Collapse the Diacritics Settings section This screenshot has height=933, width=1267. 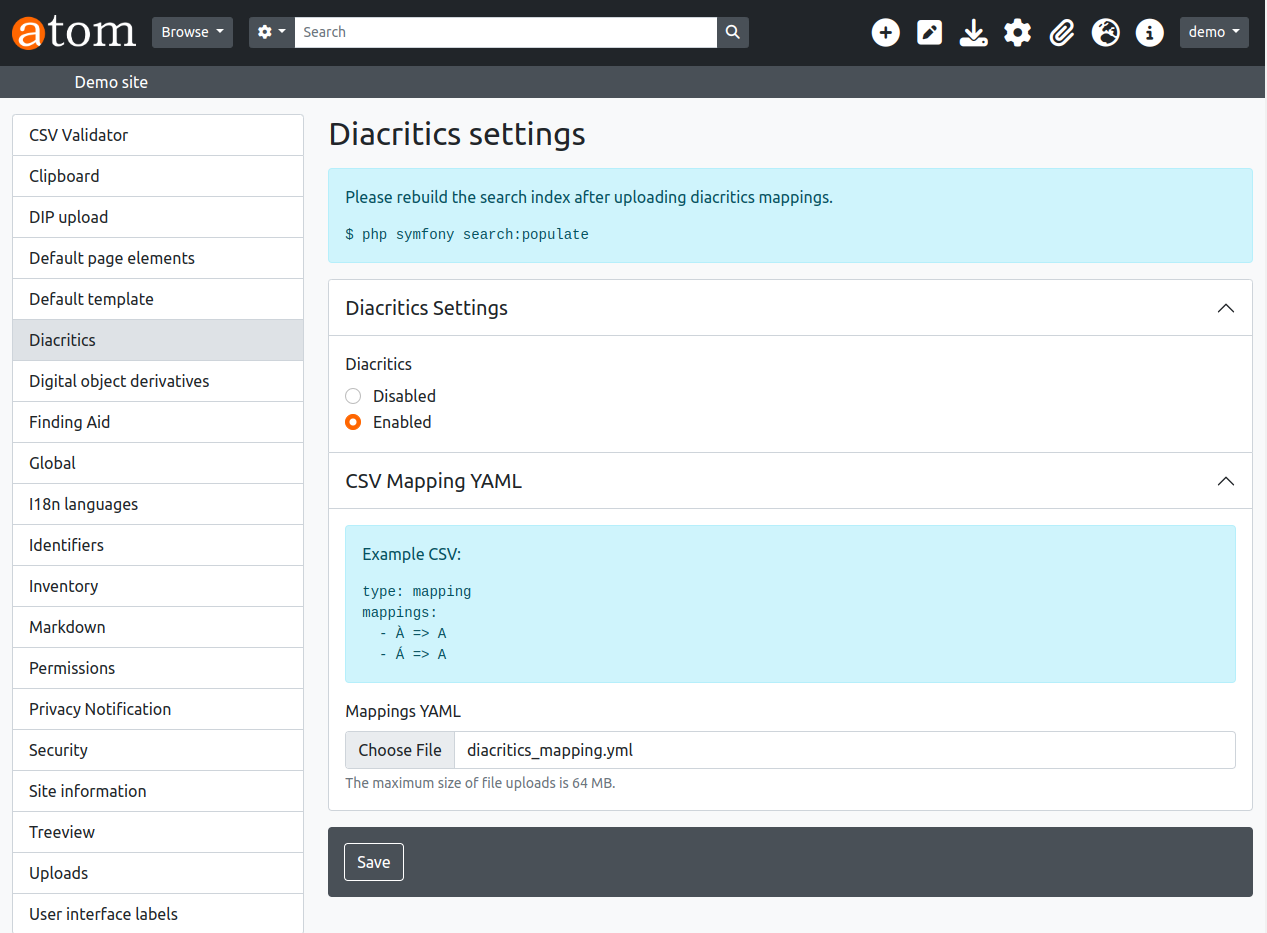pyautogui.click(x=1225, y=308)
